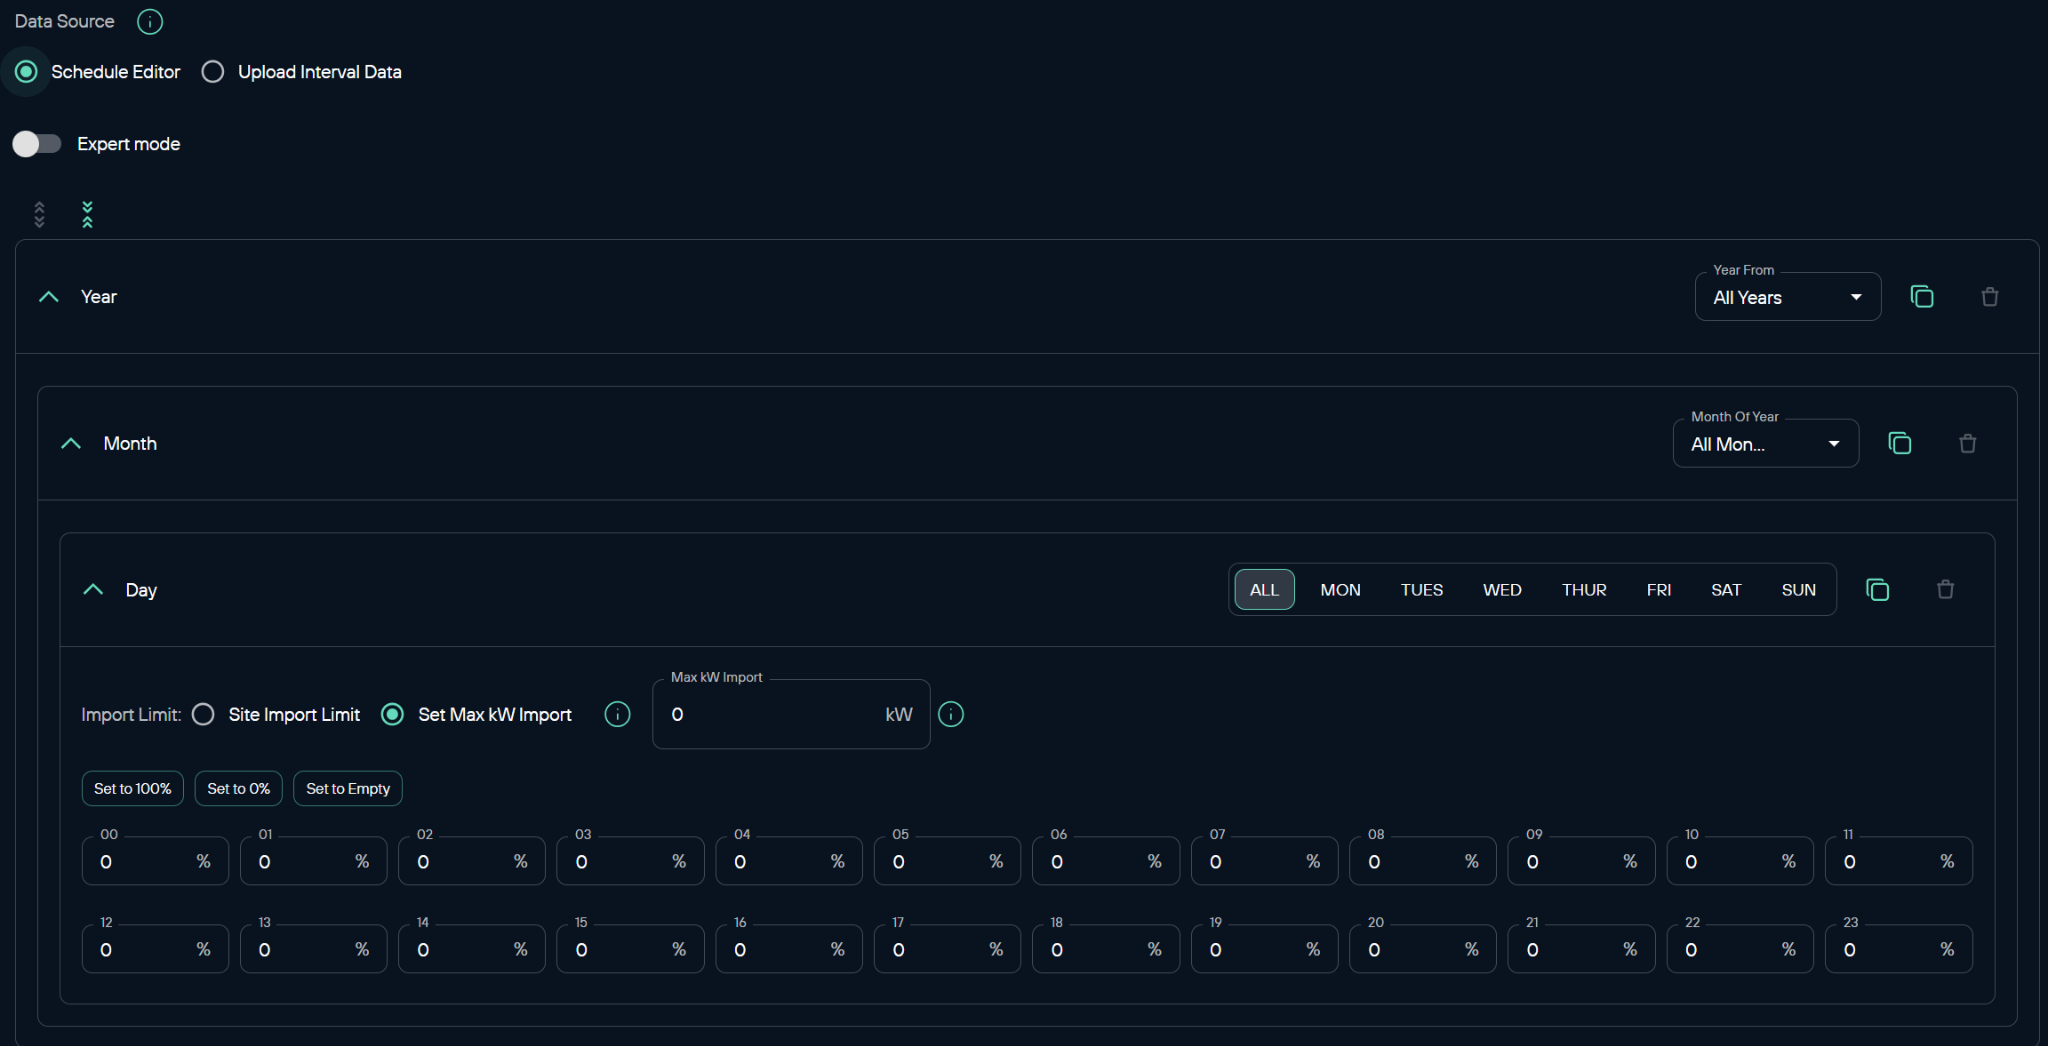The height and width of the screenshot is (1046, 2048).
Task: Click the hour 01 percentage field
Action: pyautogui.click(x=314, y=861)
